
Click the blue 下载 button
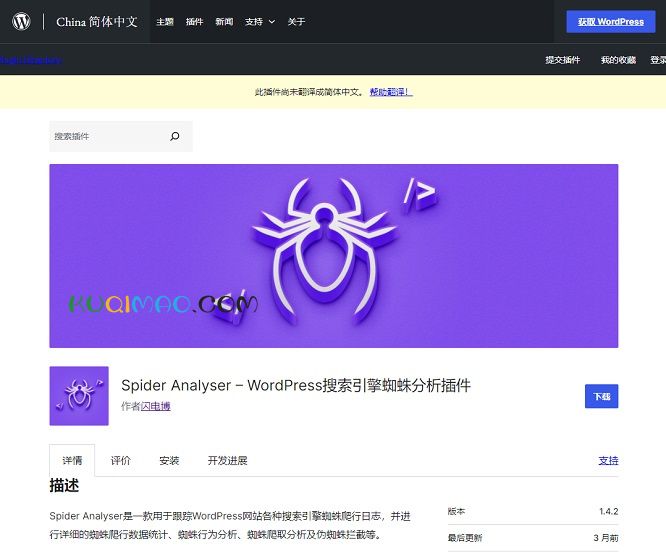point(601,396)
